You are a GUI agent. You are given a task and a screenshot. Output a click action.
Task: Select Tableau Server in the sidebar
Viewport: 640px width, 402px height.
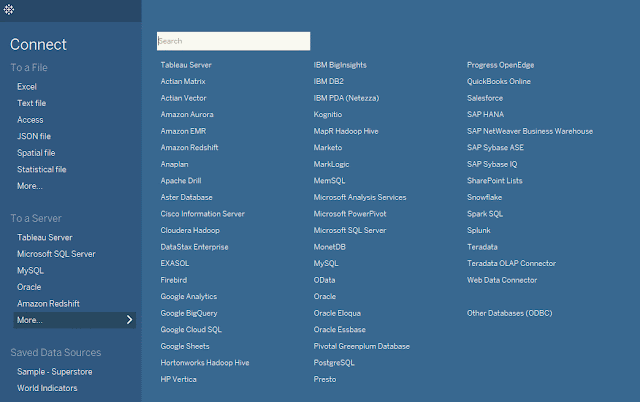pyautogui.click(x=44, y=238)
